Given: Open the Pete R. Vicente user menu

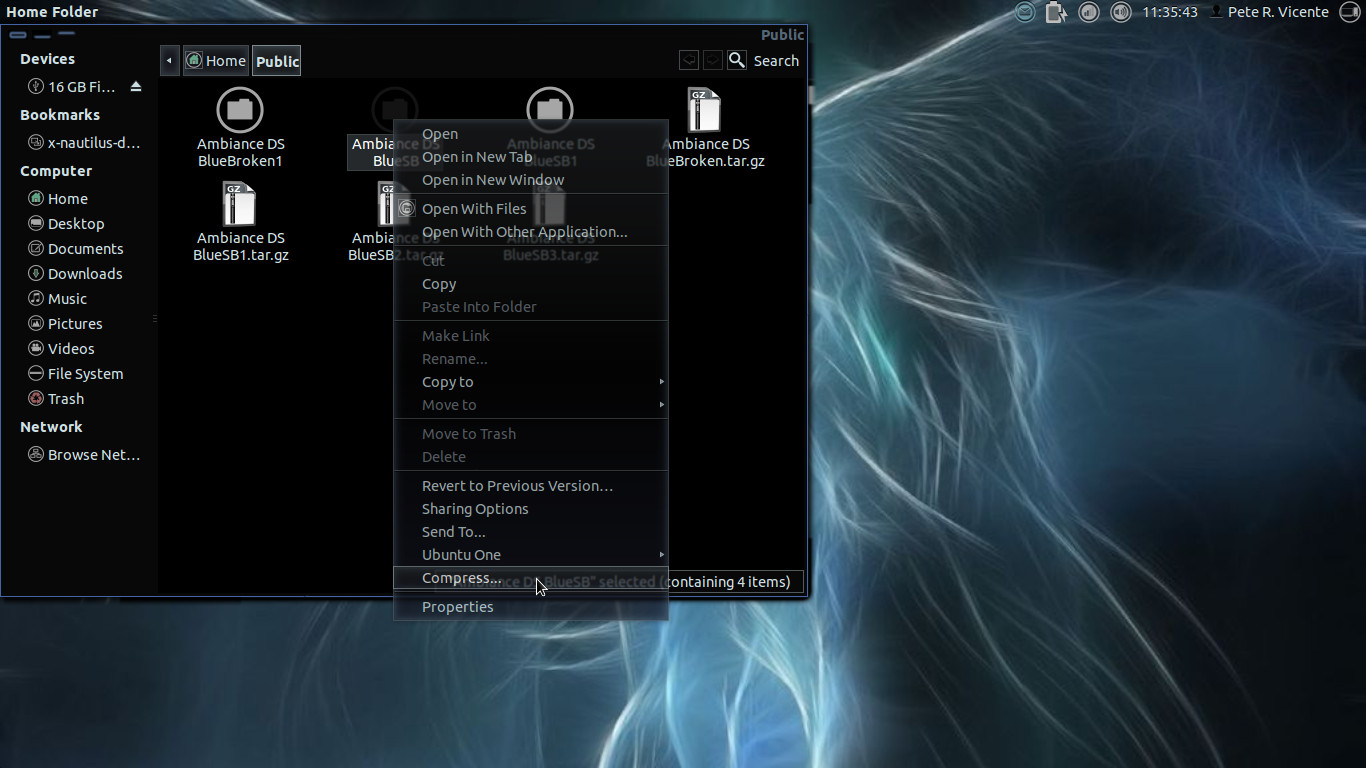Looking at the screenshot, I should (x=1269, y=12).
